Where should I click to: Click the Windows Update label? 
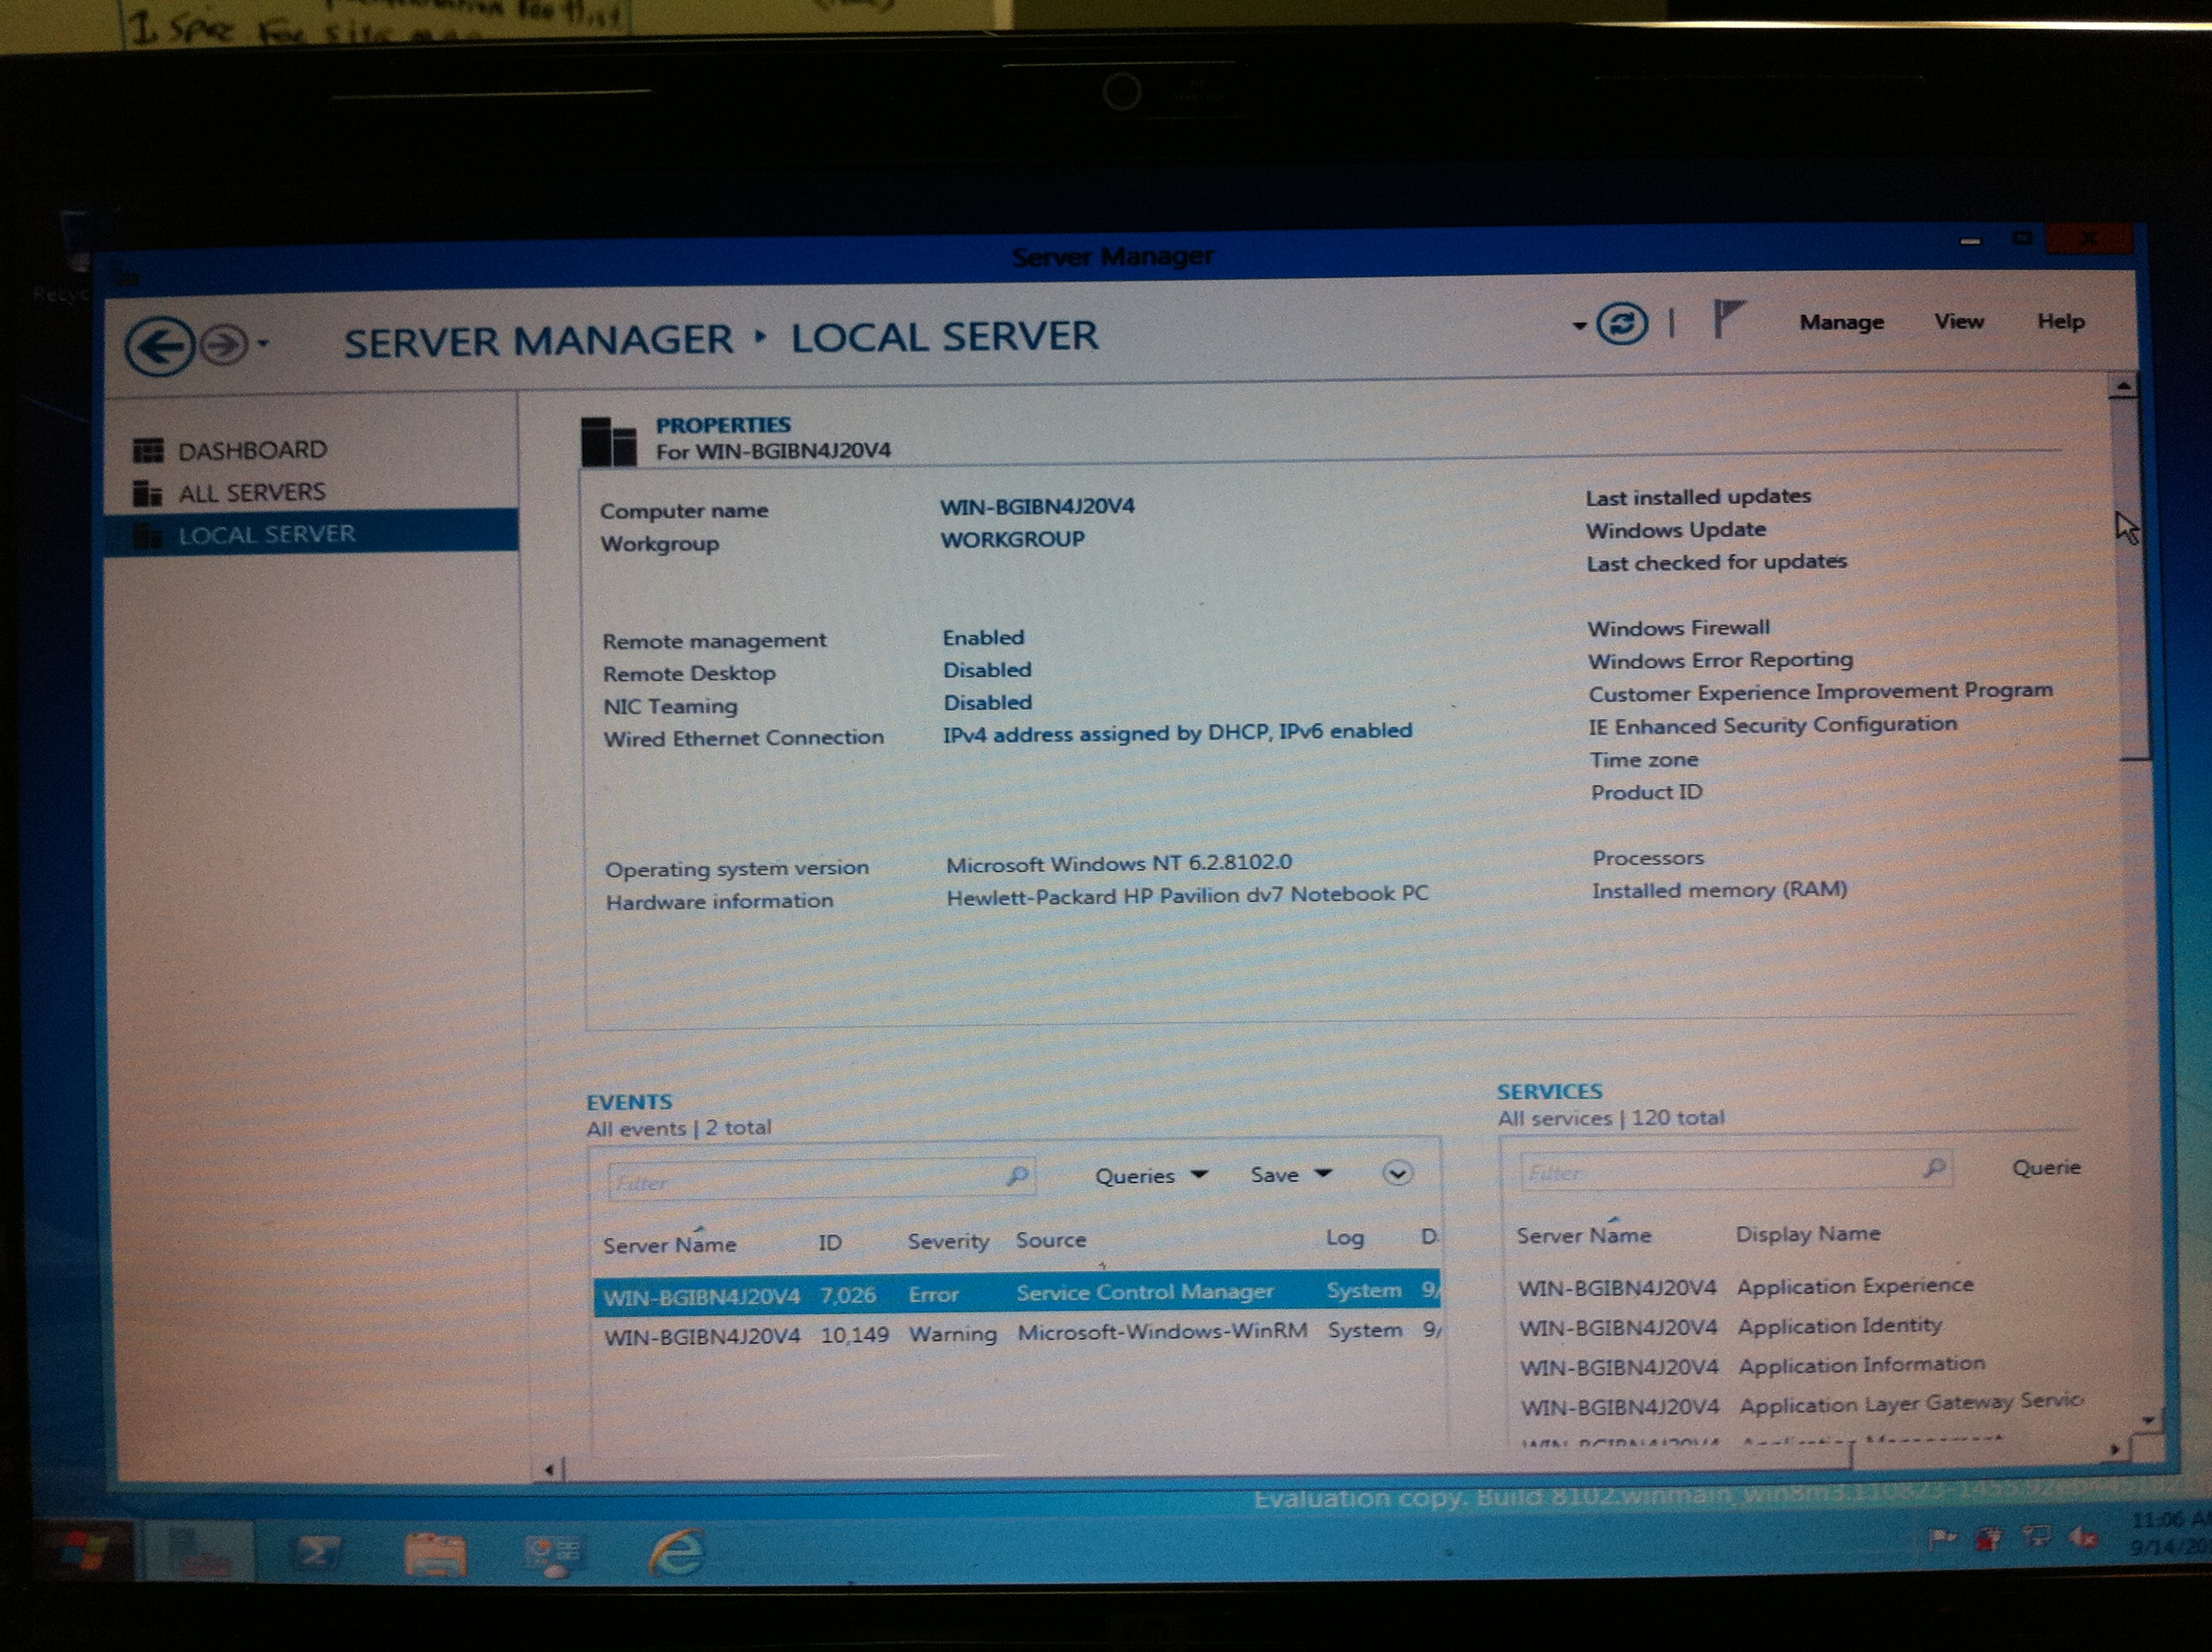(1675, 530)
